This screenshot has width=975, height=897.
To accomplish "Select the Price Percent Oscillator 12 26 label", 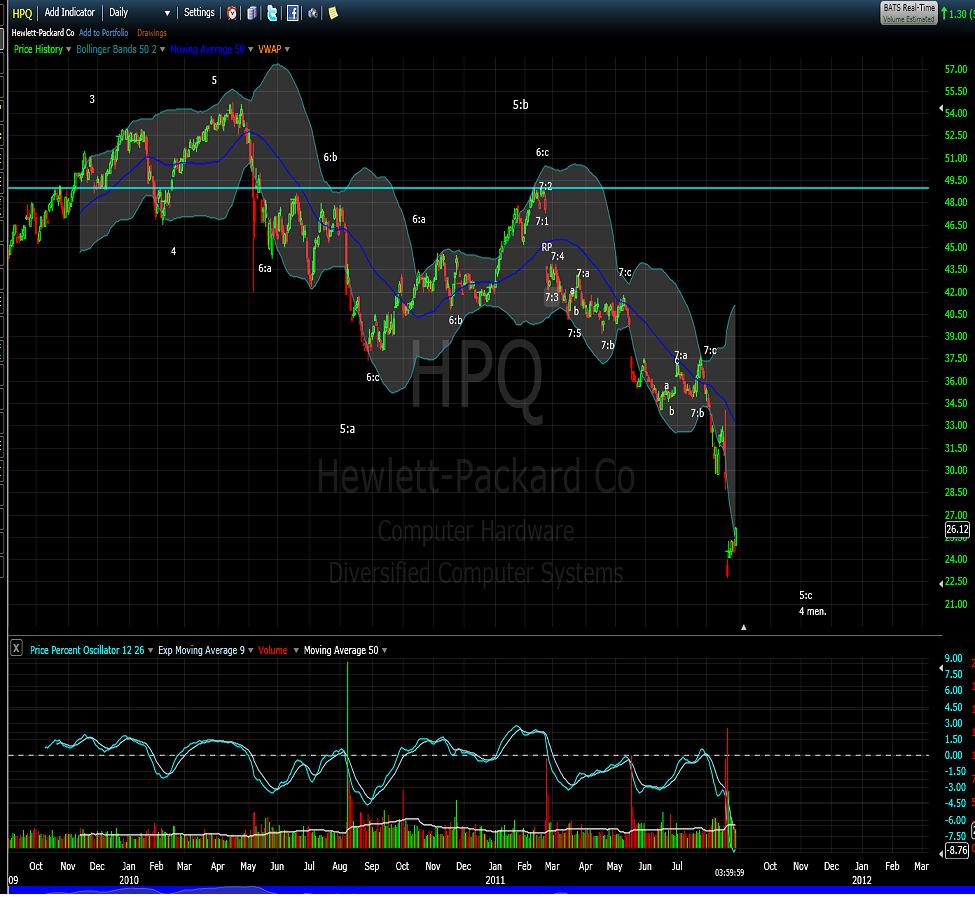I will click(x=87, y=650).
